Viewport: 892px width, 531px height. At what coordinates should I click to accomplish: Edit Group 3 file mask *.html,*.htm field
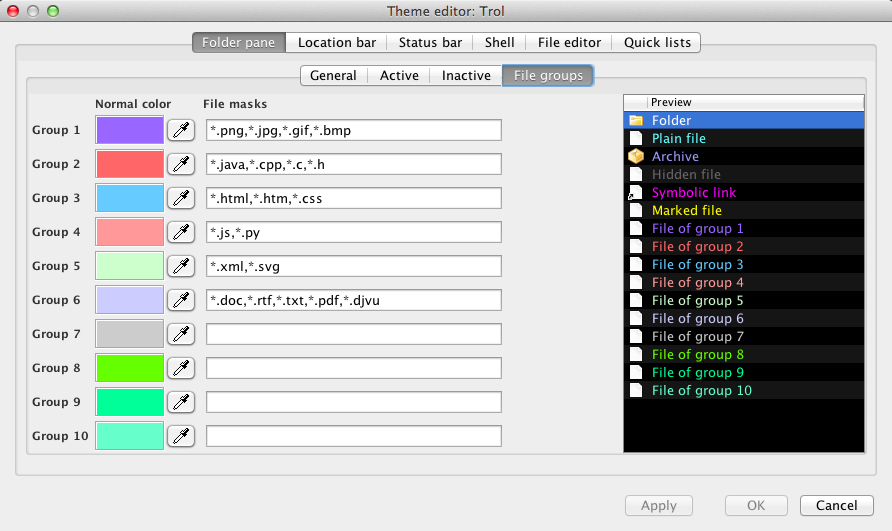[x=354, y=198]
